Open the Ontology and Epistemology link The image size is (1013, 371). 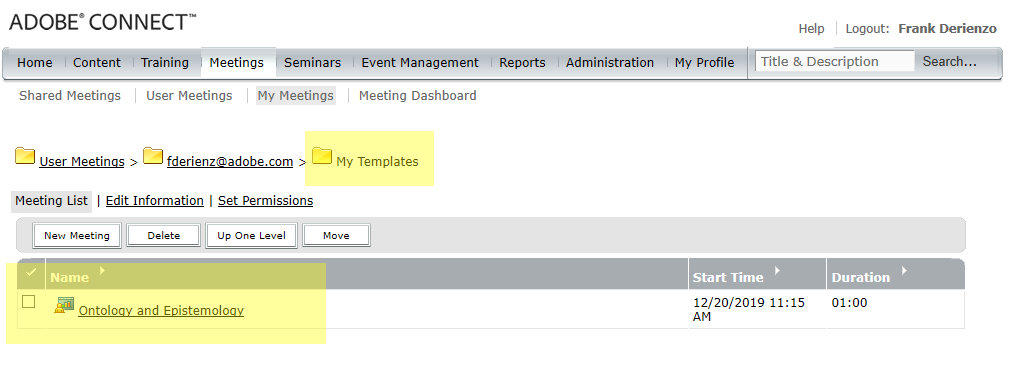(161, 311)
